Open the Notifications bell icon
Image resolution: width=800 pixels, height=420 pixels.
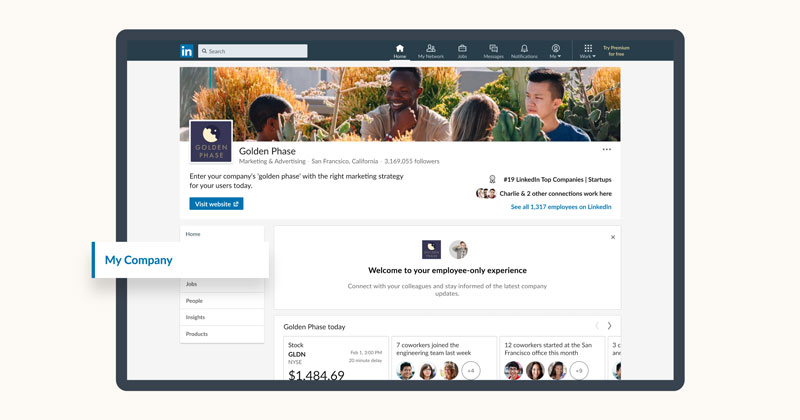tap(524, 51)
